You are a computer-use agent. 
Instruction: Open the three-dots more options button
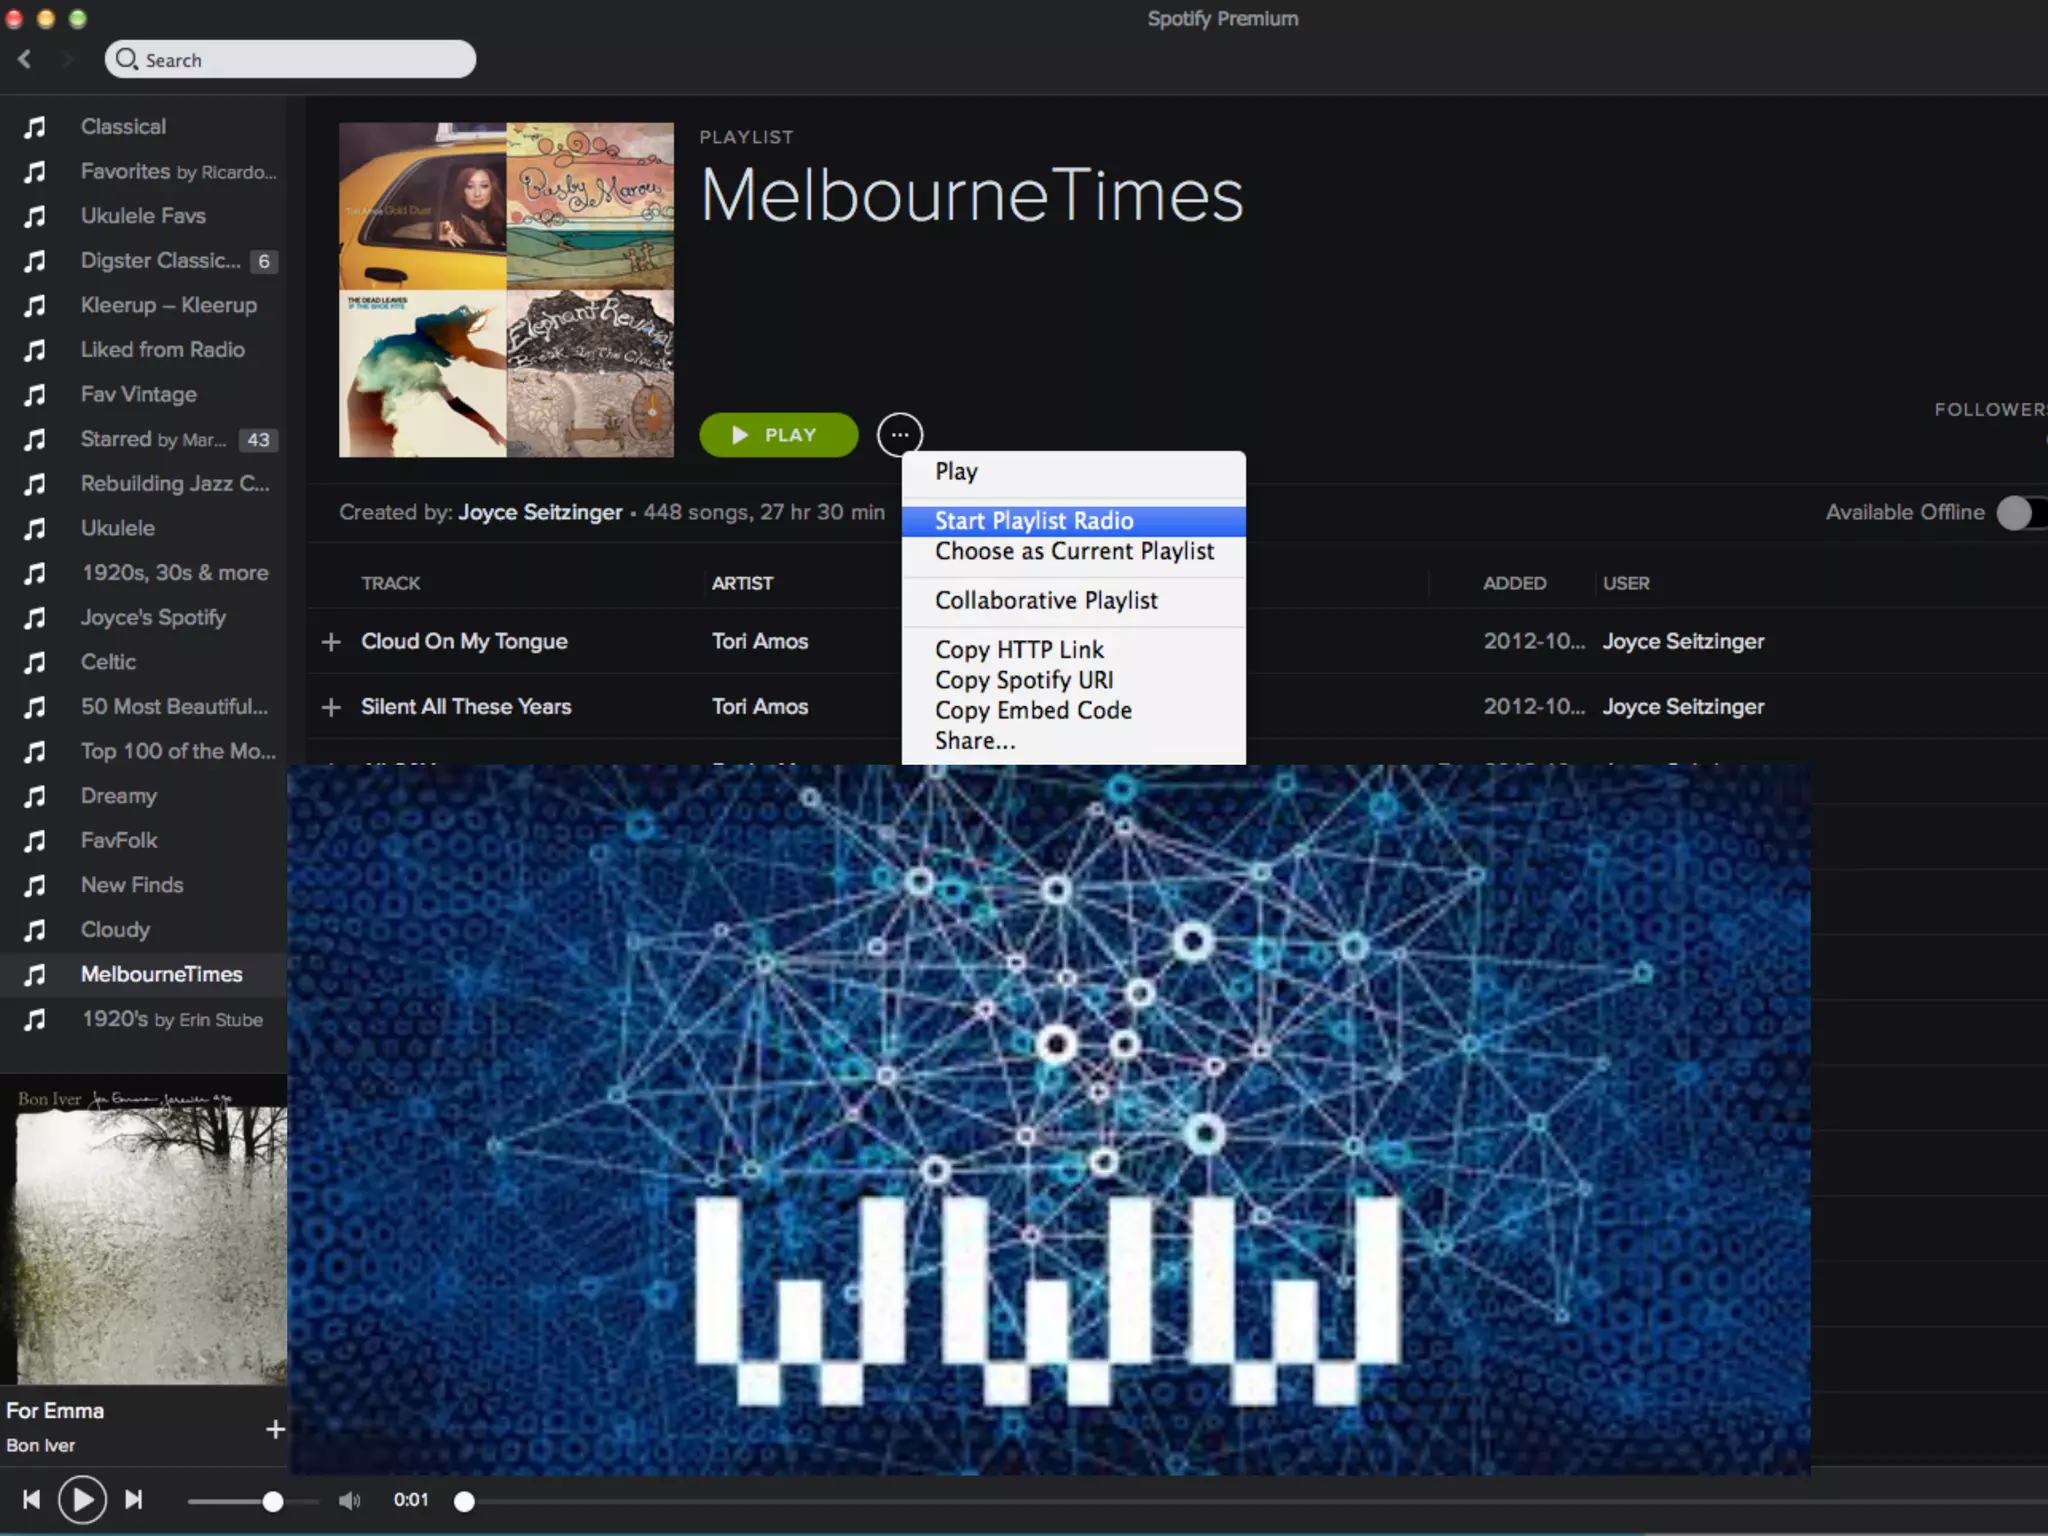tap(899, 434)
